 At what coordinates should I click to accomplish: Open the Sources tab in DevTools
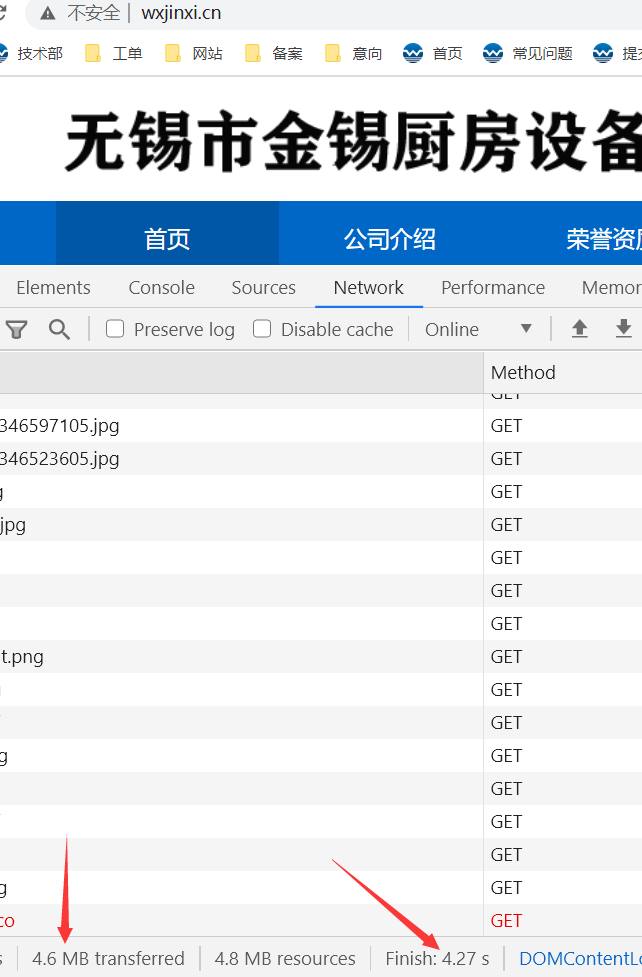click(263, 287)
